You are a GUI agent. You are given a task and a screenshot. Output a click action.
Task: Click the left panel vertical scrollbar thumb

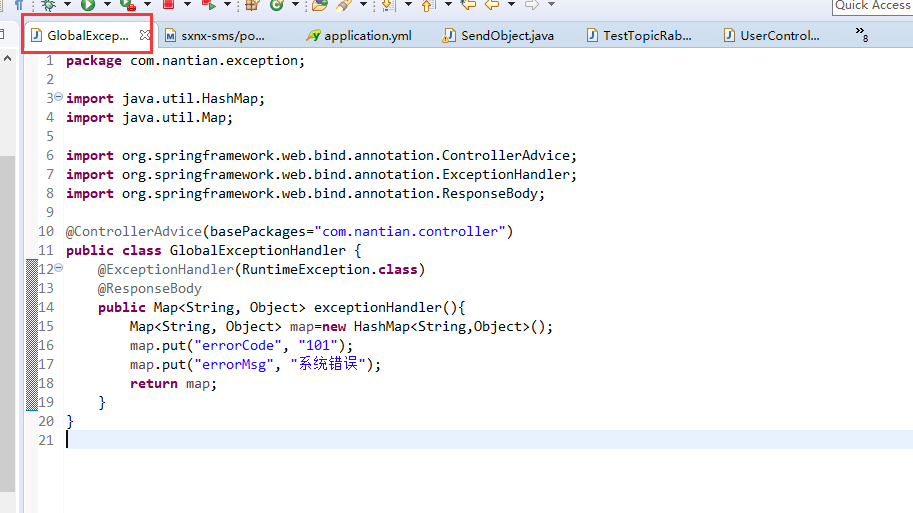(7, 324)
